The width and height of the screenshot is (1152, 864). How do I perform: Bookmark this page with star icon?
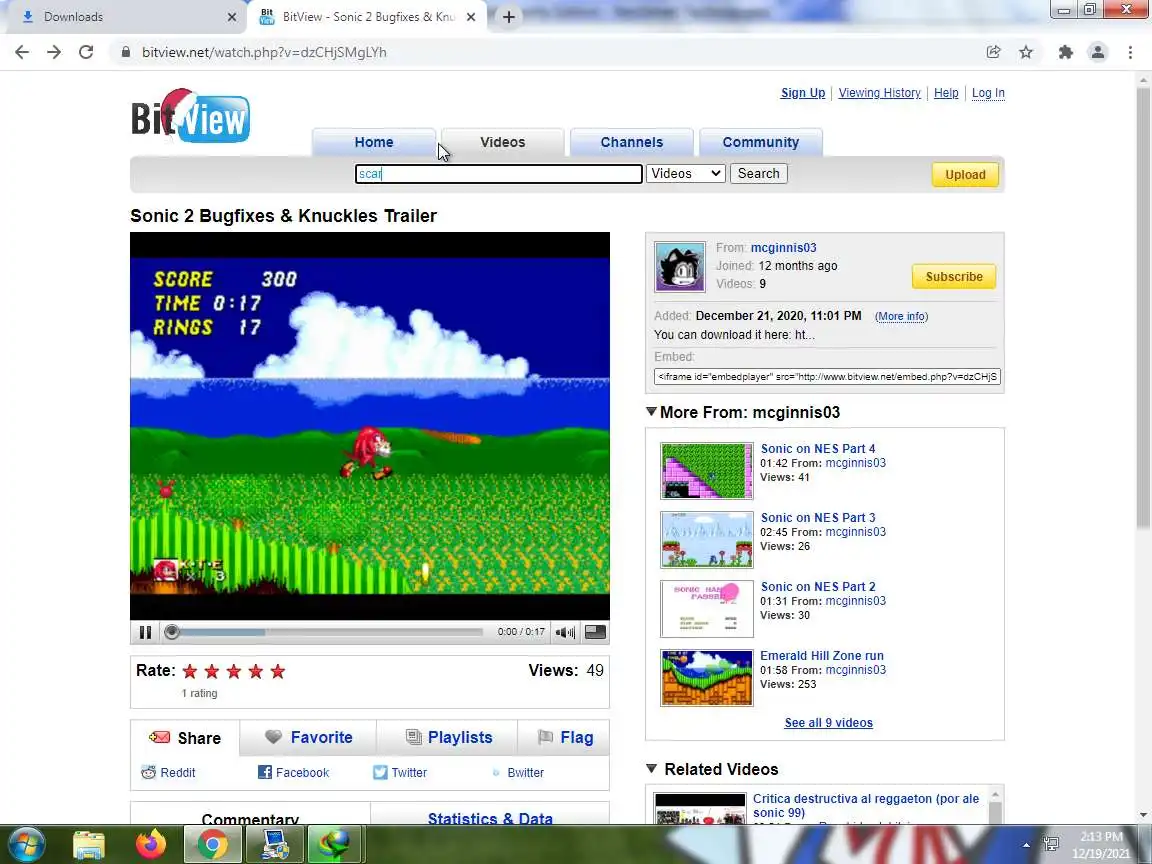click(1026, 52)
